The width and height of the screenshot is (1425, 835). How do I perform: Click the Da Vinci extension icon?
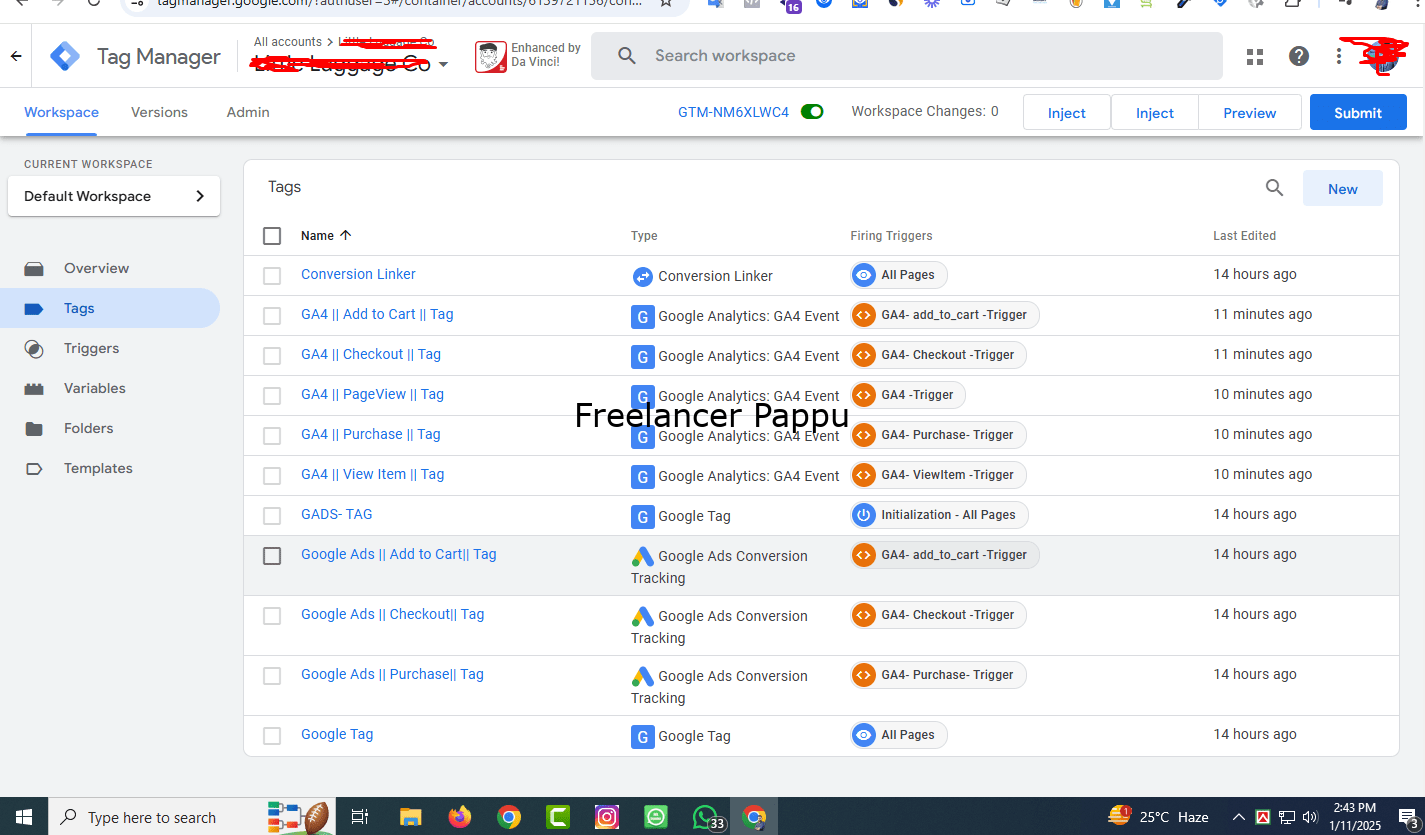tap(490, 57)
